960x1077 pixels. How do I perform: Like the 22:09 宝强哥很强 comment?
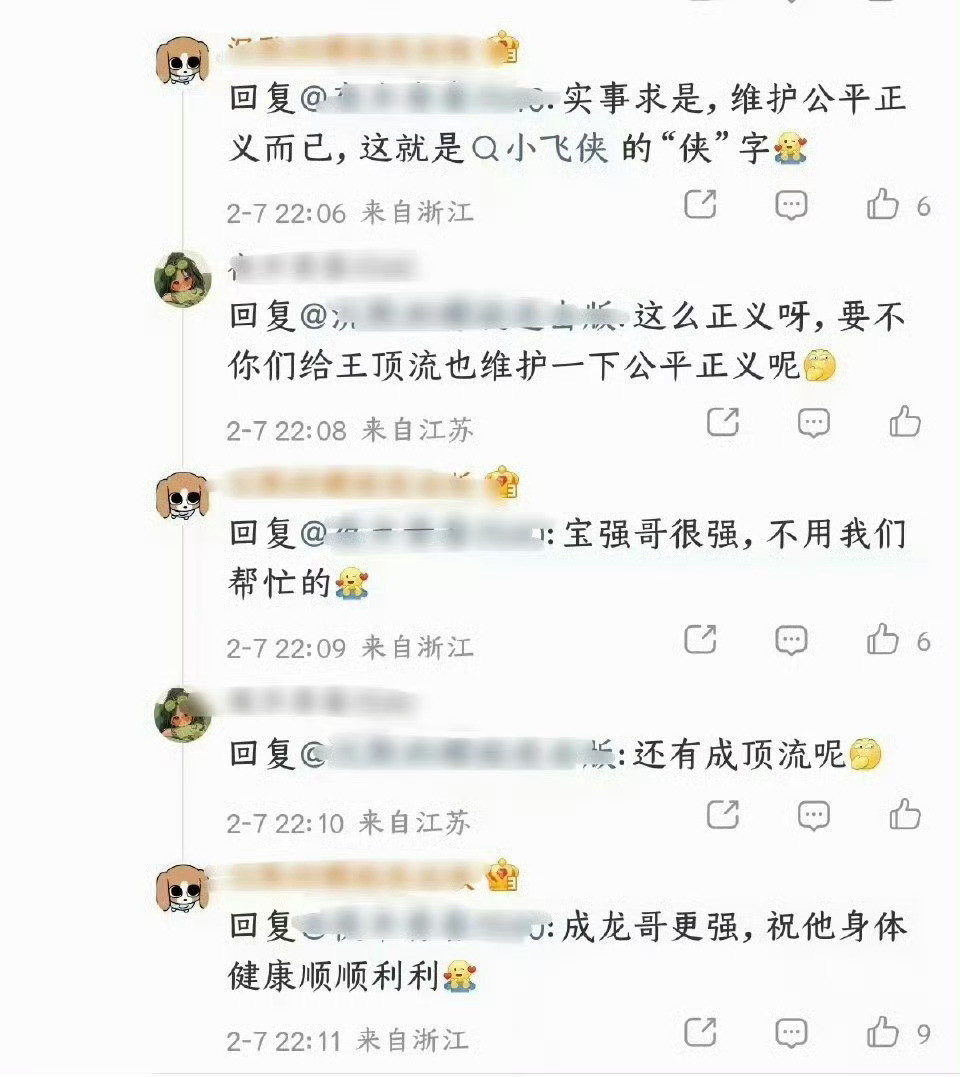[x=883, y=639]
